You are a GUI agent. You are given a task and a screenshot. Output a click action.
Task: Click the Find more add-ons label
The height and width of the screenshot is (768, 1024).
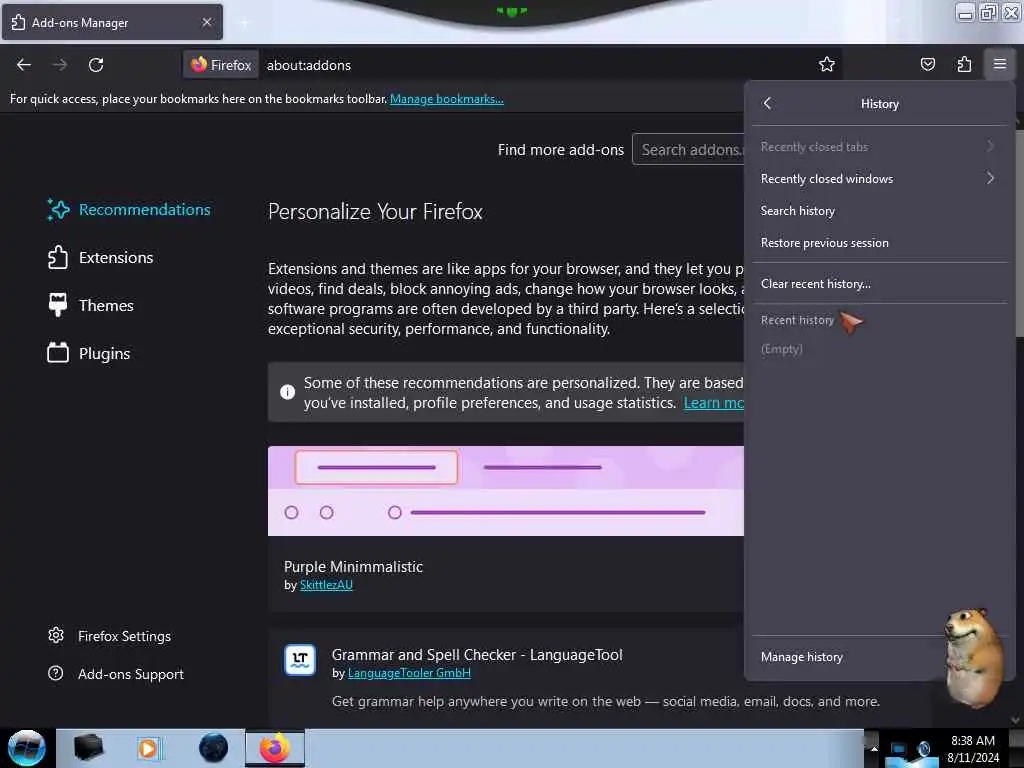tap(560, 150)
